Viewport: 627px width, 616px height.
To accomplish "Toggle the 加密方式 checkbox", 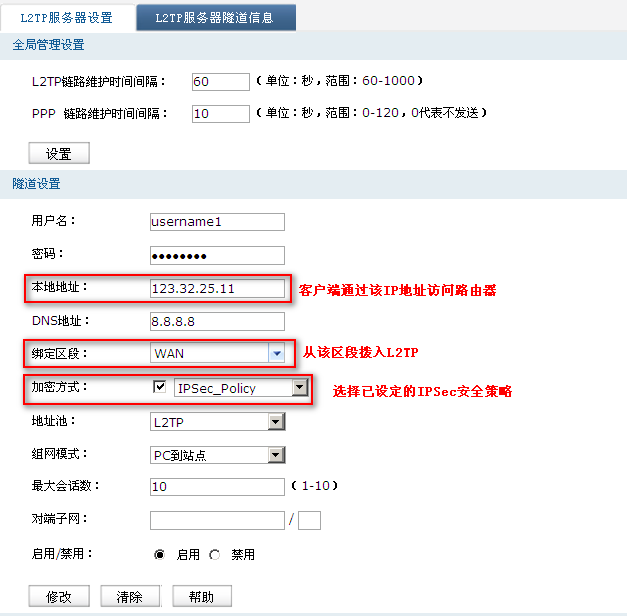I will [x=159, y=387].
